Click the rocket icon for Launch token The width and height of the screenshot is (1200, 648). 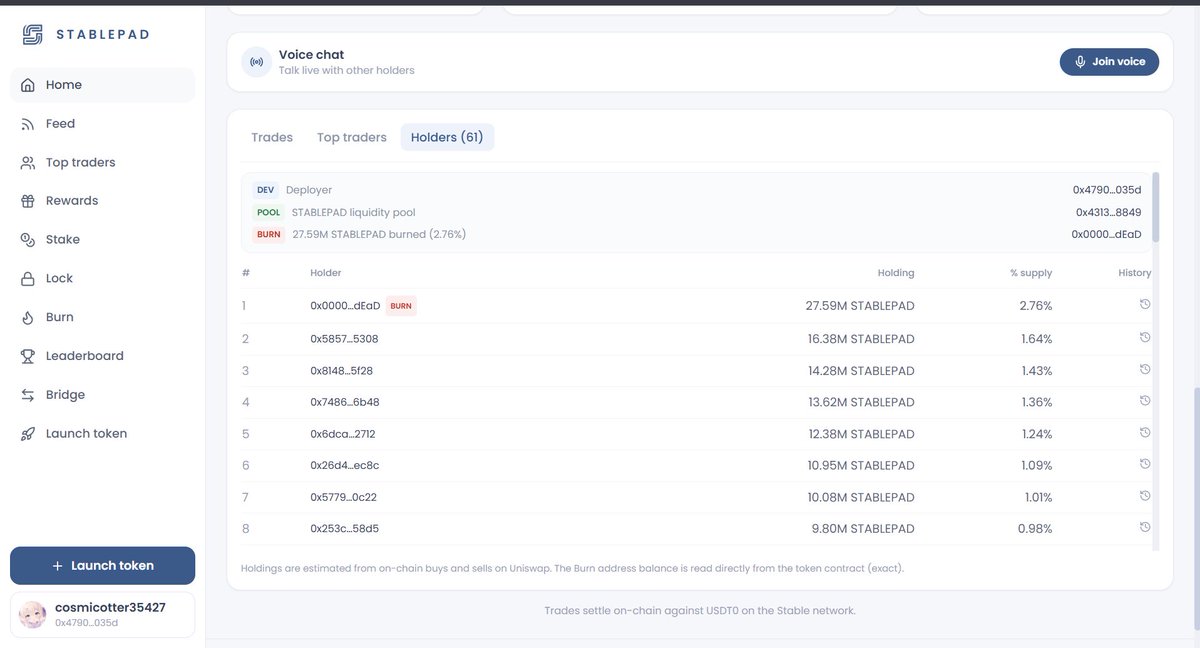point(28,434)
